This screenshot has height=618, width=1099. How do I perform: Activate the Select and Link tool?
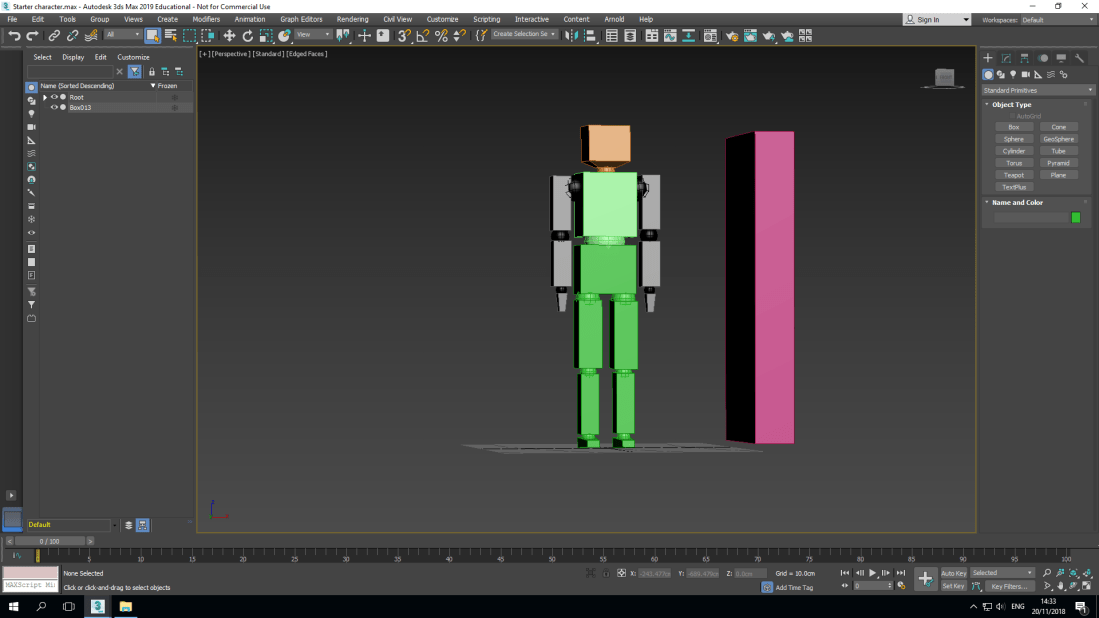click(x=52, y=35)
